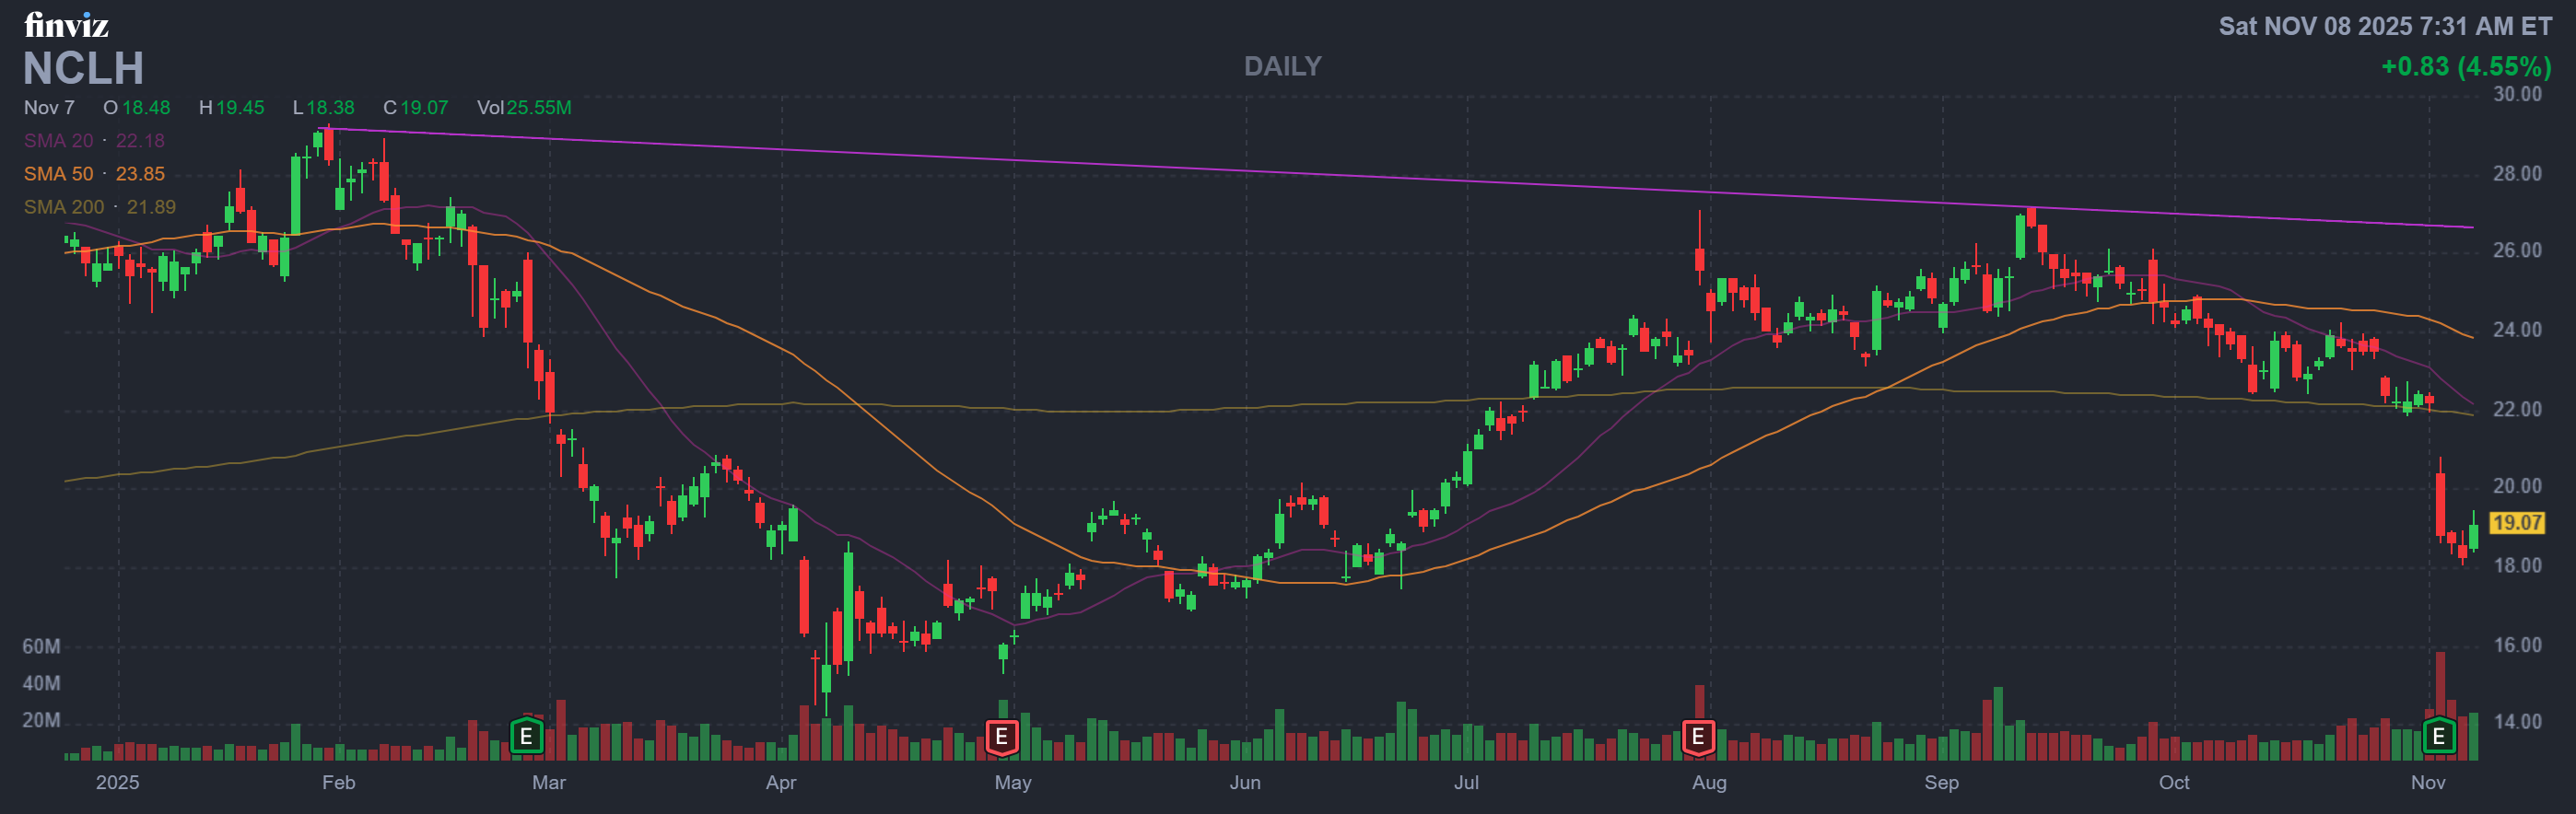Click the DAILY timeframe label

pos(1282,66)
